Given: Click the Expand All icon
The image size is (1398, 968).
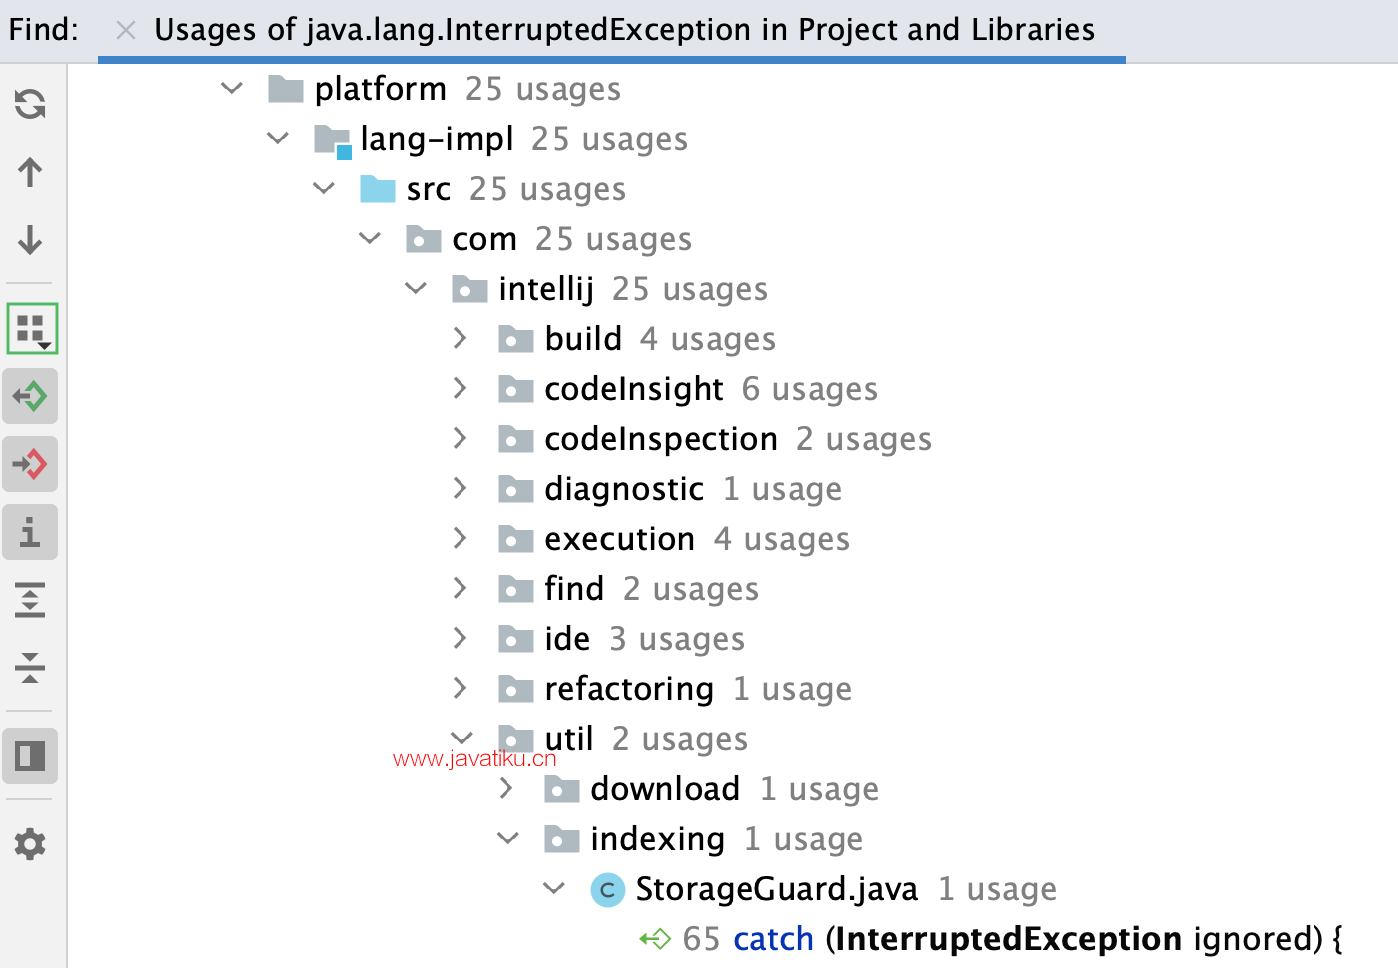Looking at the screenshot, I should [x=30, y=600].
